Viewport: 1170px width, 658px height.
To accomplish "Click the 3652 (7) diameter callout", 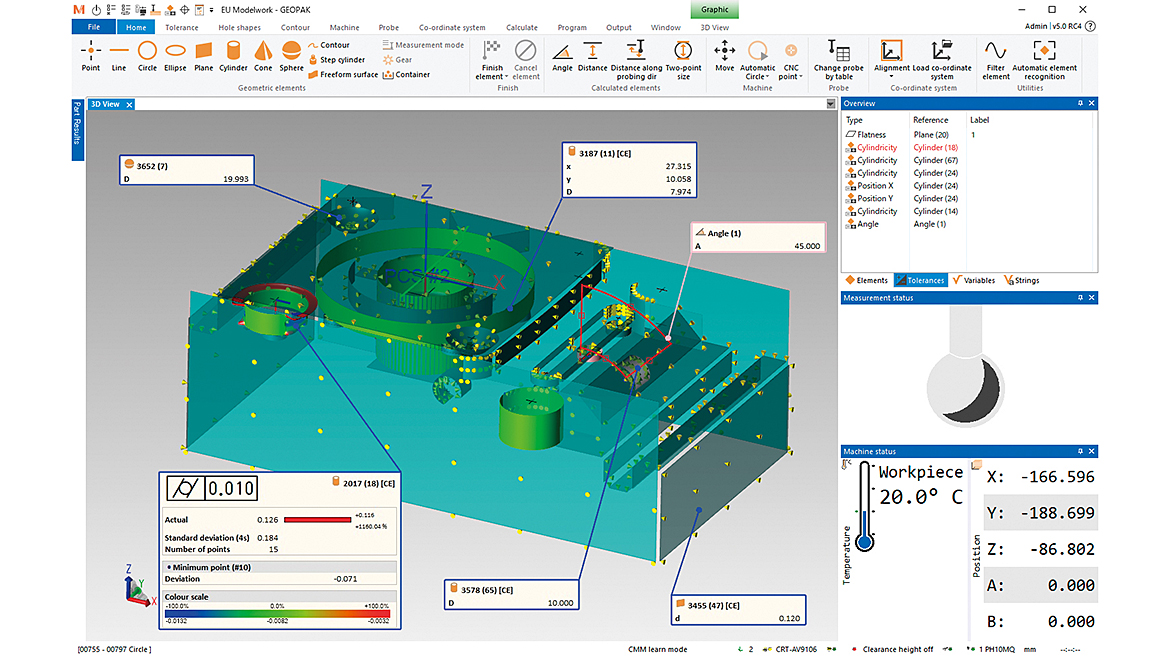I will pyautogui.click(x=187, y=170).
